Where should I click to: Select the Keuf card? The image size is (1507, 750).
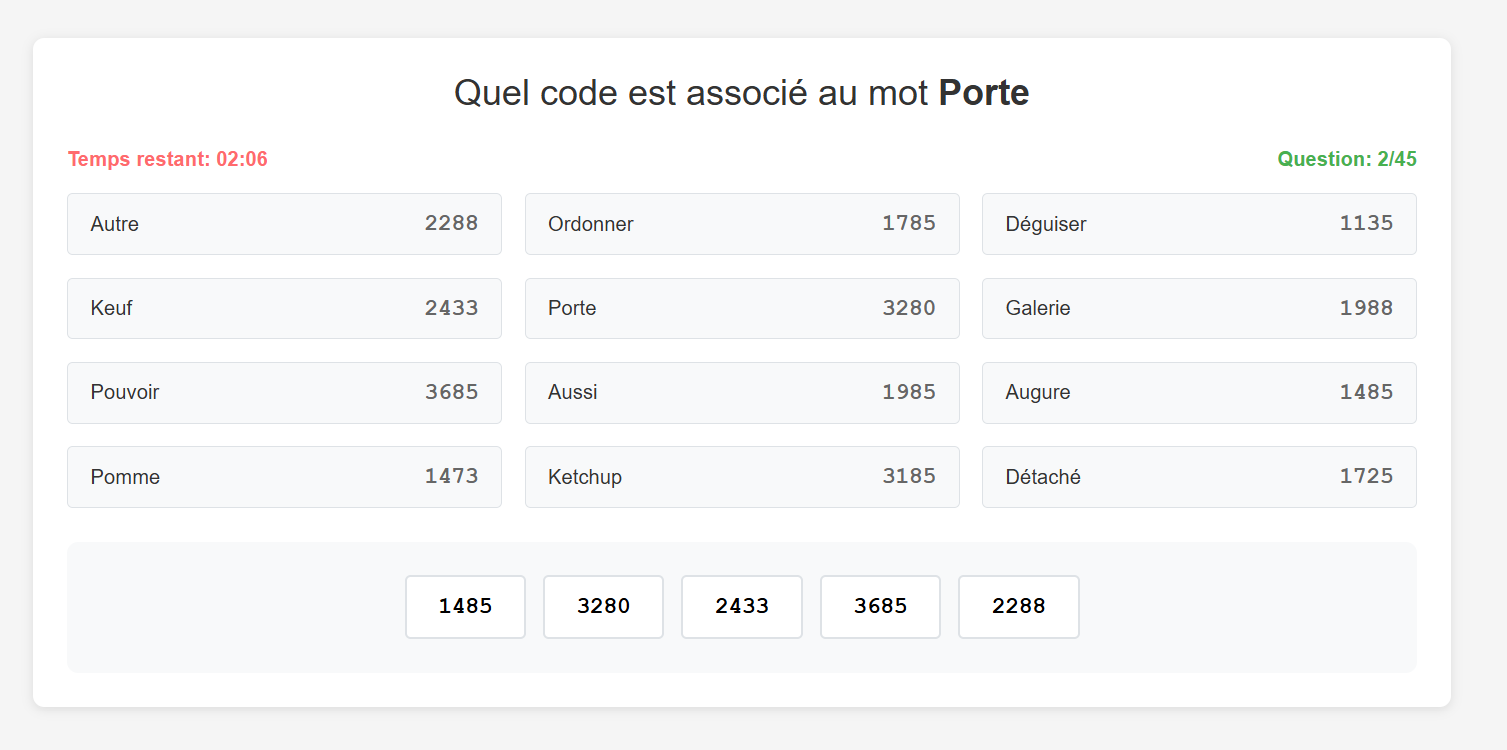point(284,308)
